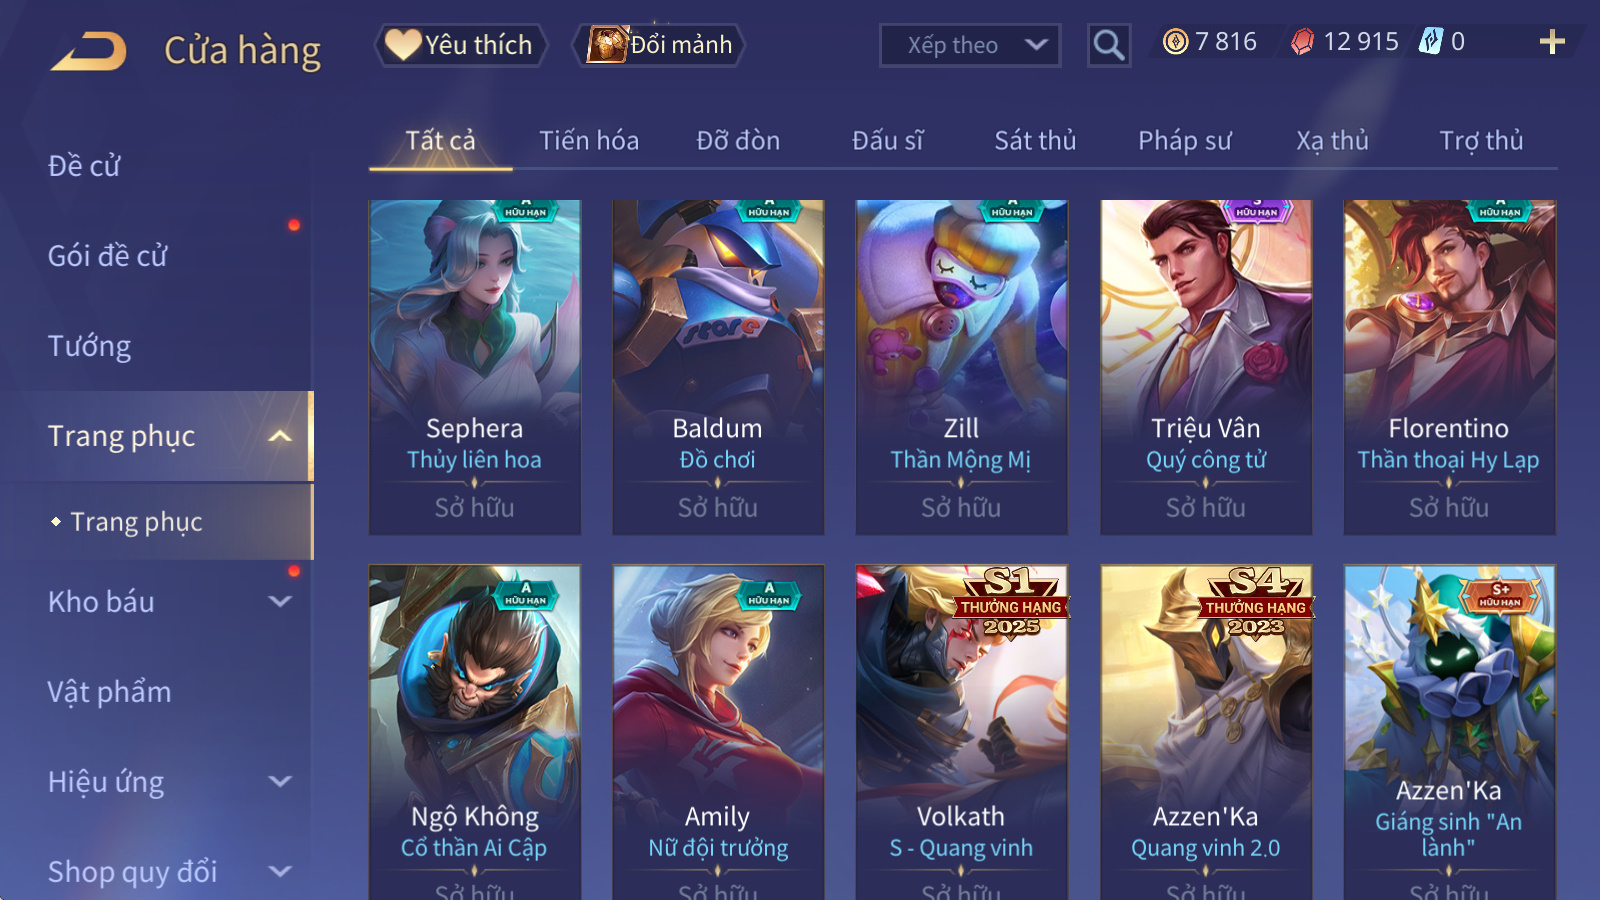Open the Tướng sidebar menu
Viewport: 1600px width, 900px height.
(x=89, y=346)
